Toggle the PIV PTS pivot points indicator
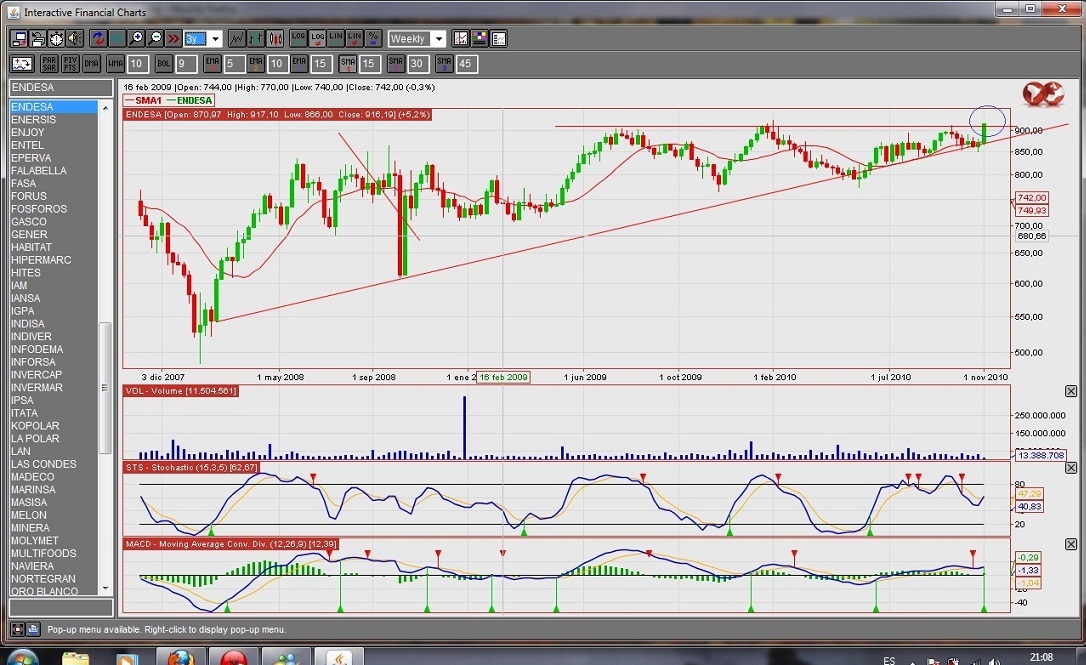The width and height of the screenshot is (1086, 665). point(70,64)
